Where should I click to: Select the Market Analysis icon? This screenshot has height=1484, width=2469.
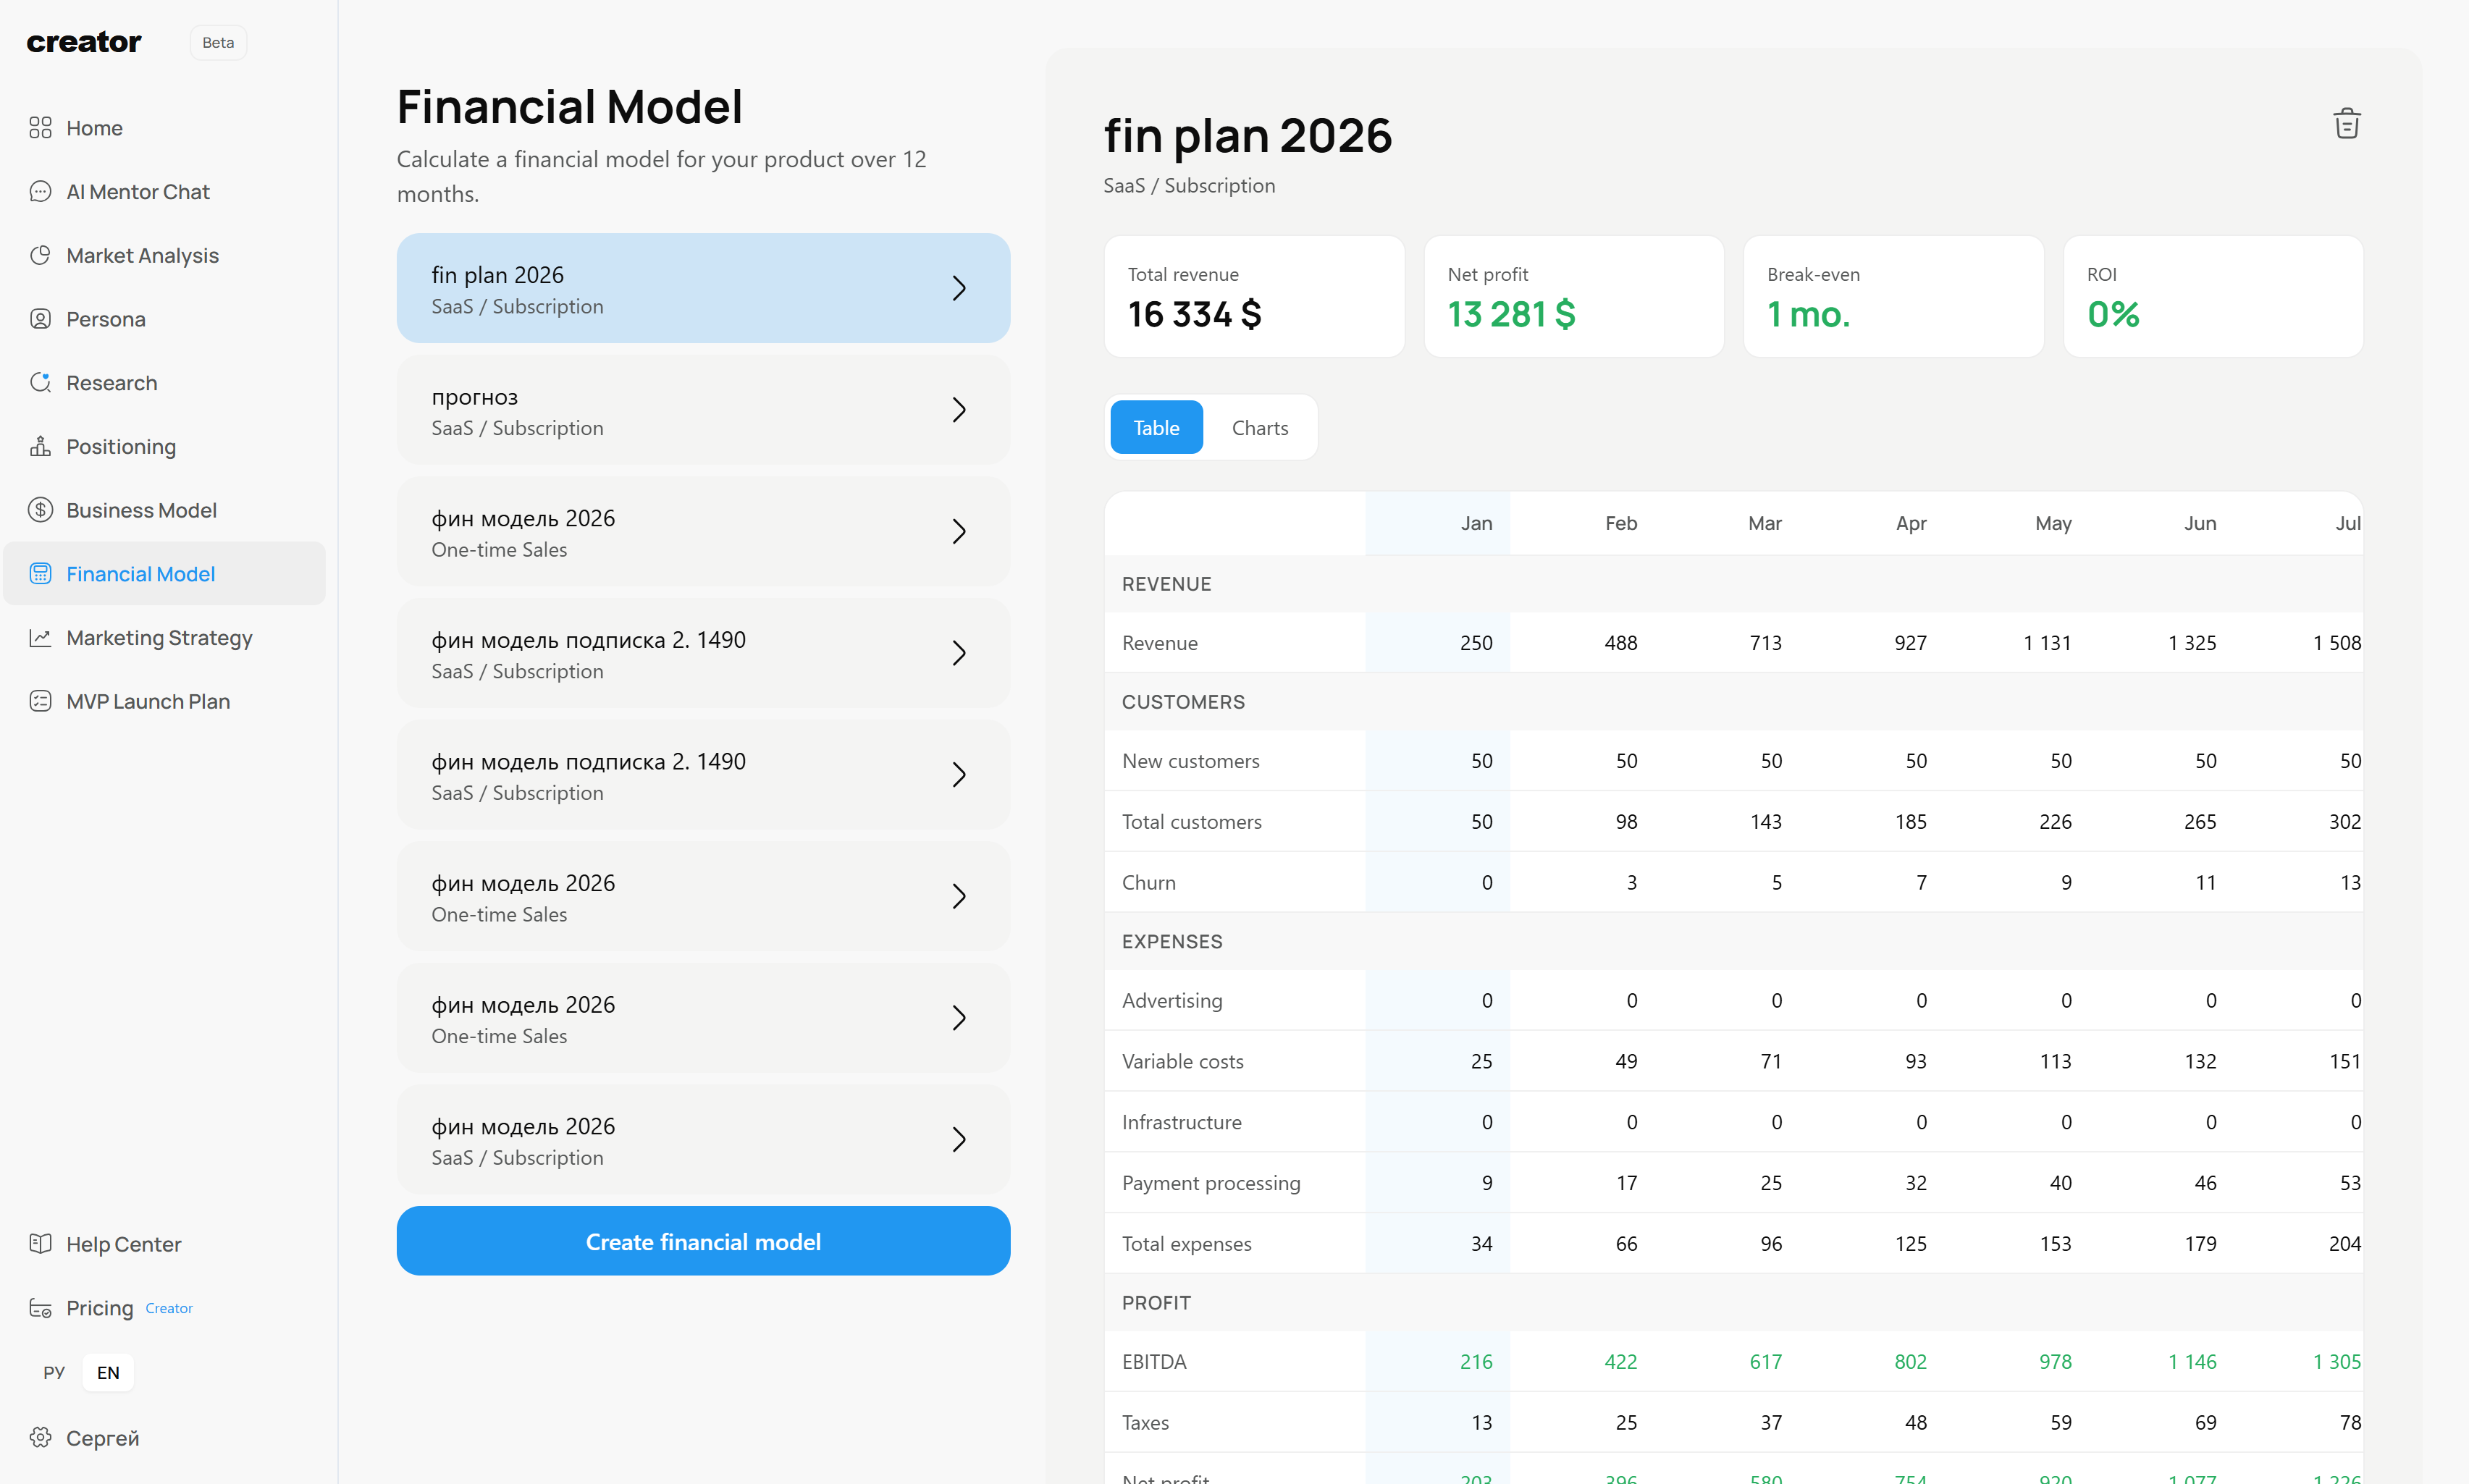coord(40,255)
